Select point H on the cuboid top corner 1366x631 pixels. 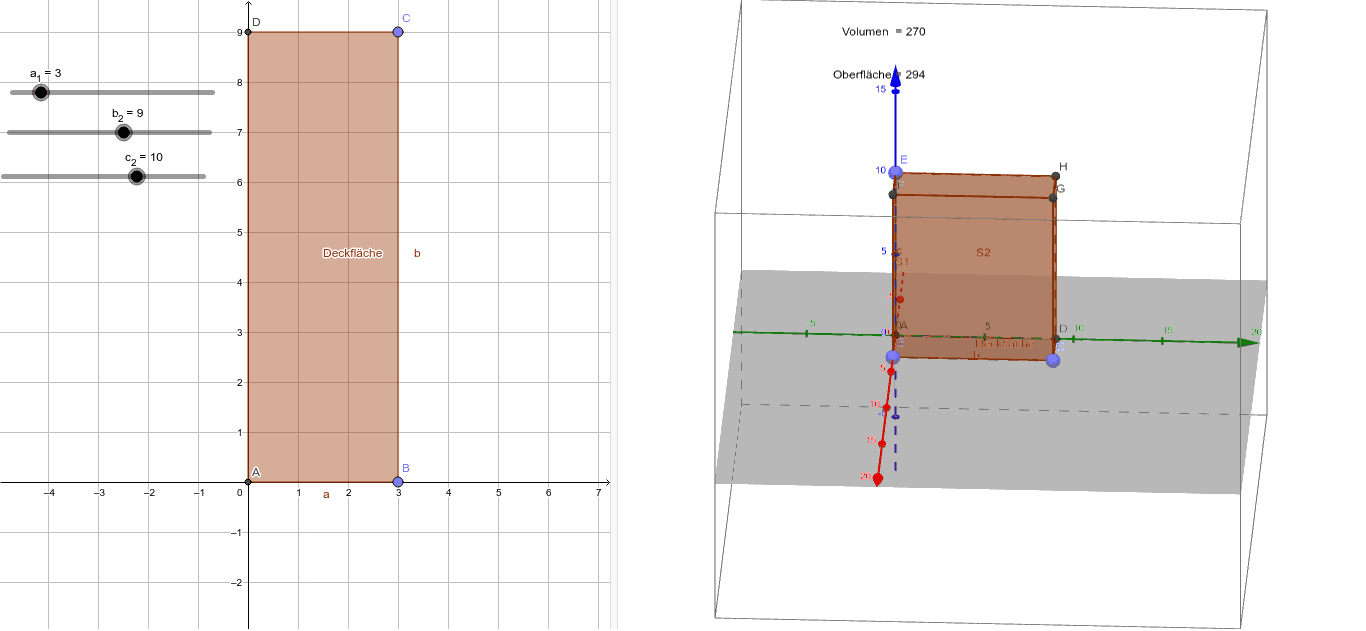tap(1056, 176)
